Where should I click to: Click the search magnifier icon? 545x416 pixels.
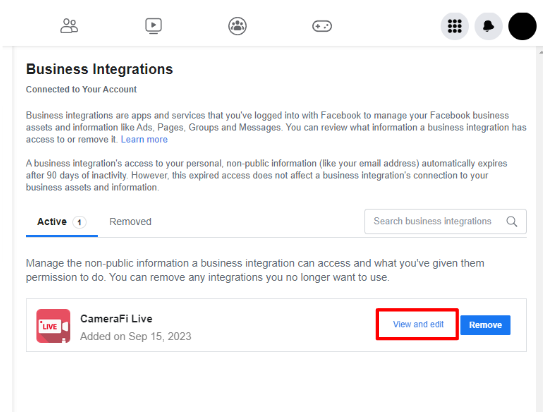click(x=512, y=221)
